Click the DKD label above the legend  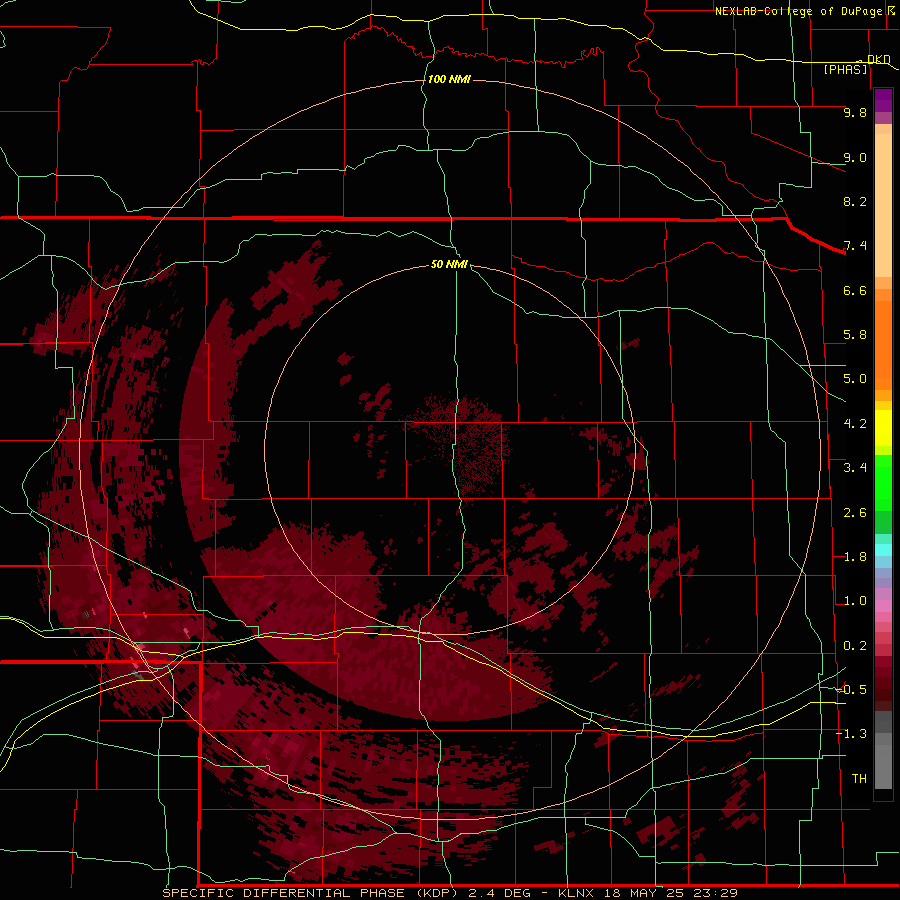[879, 59]
